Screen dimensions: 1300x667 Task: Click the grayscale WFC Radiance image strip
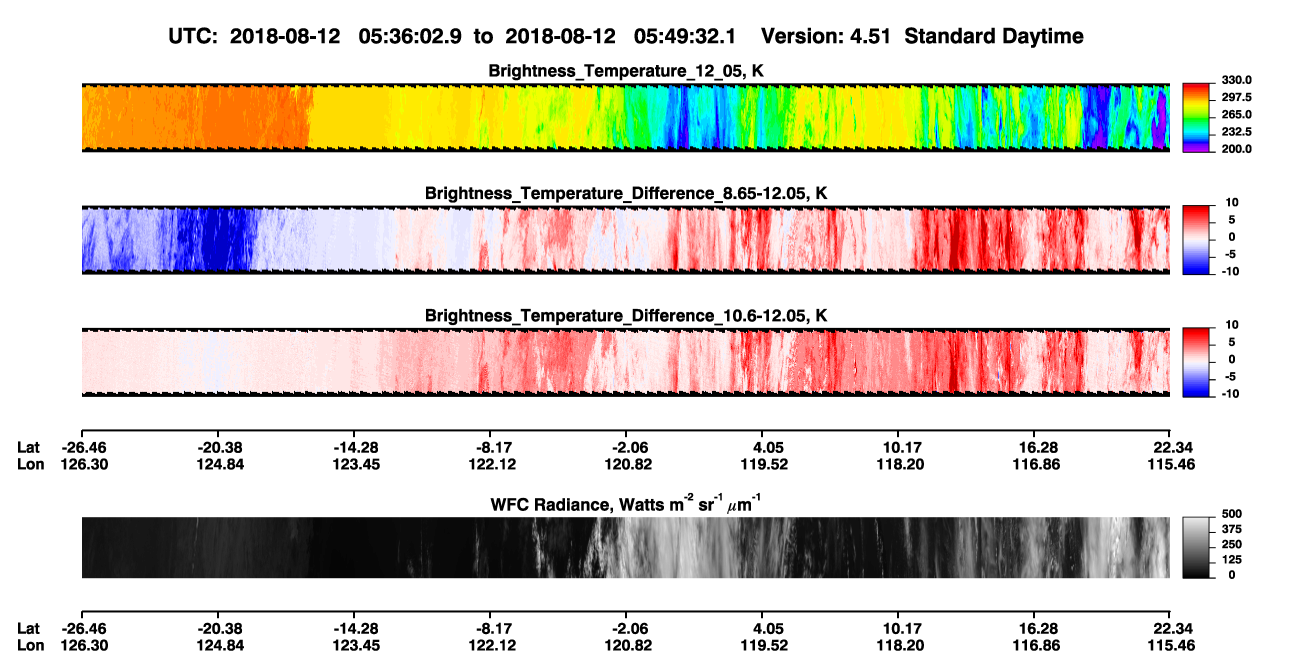(625, 547)
